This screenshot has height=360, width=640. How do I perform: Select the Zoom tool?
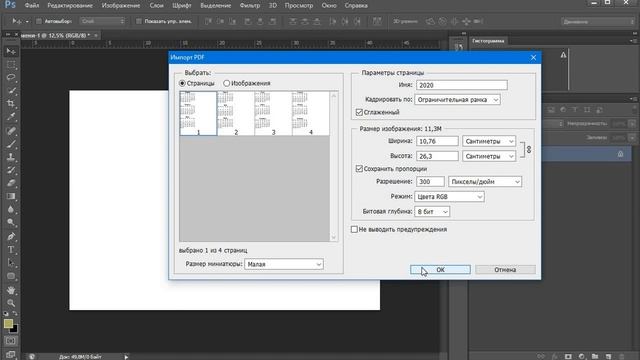point(11,303)
